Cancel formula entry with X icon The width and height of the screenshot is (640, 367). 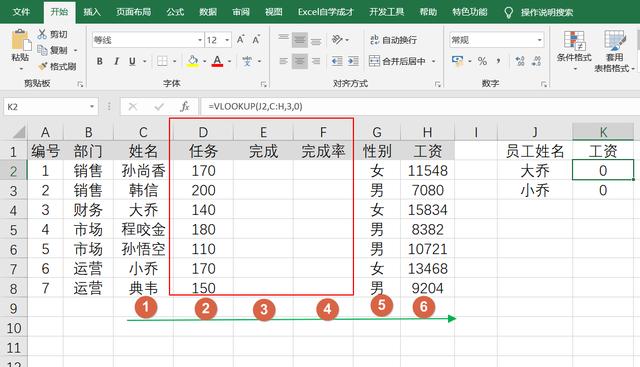point(133,107)
